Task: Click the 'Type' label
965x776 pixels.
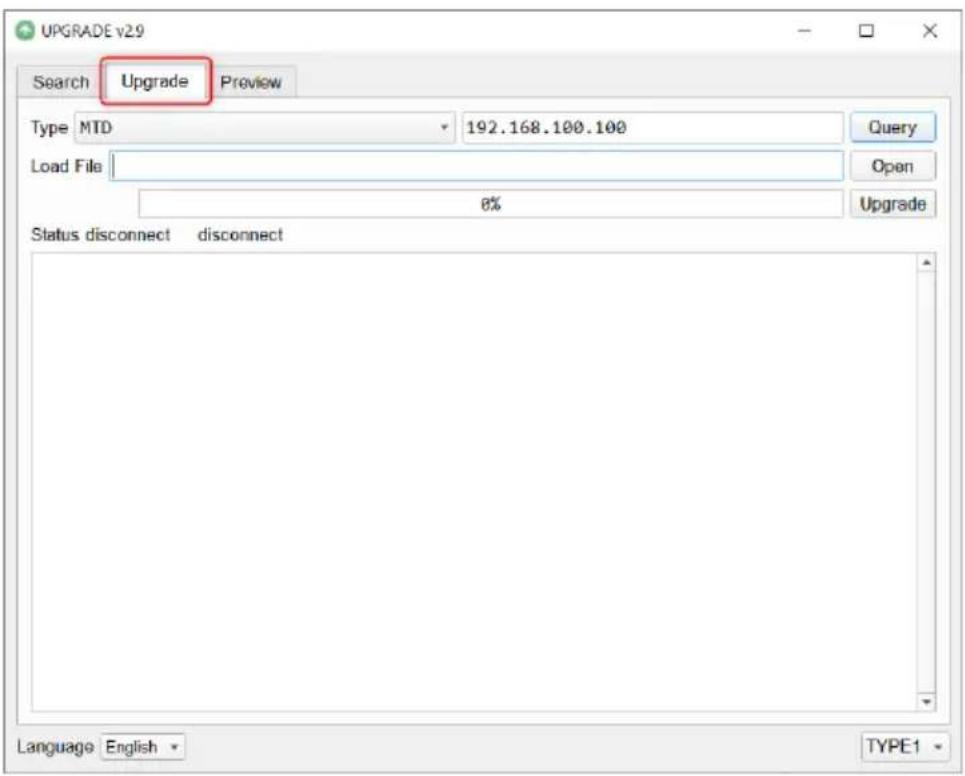Action: [49, 128]
